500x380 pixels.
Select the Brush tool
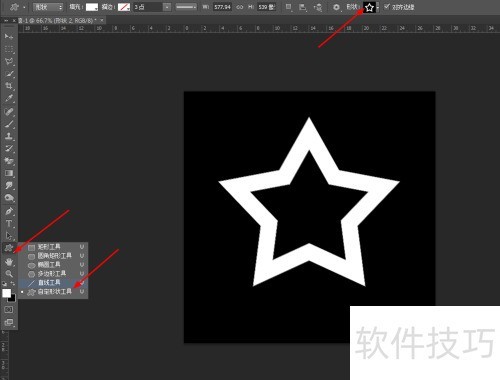click(9, 124)
